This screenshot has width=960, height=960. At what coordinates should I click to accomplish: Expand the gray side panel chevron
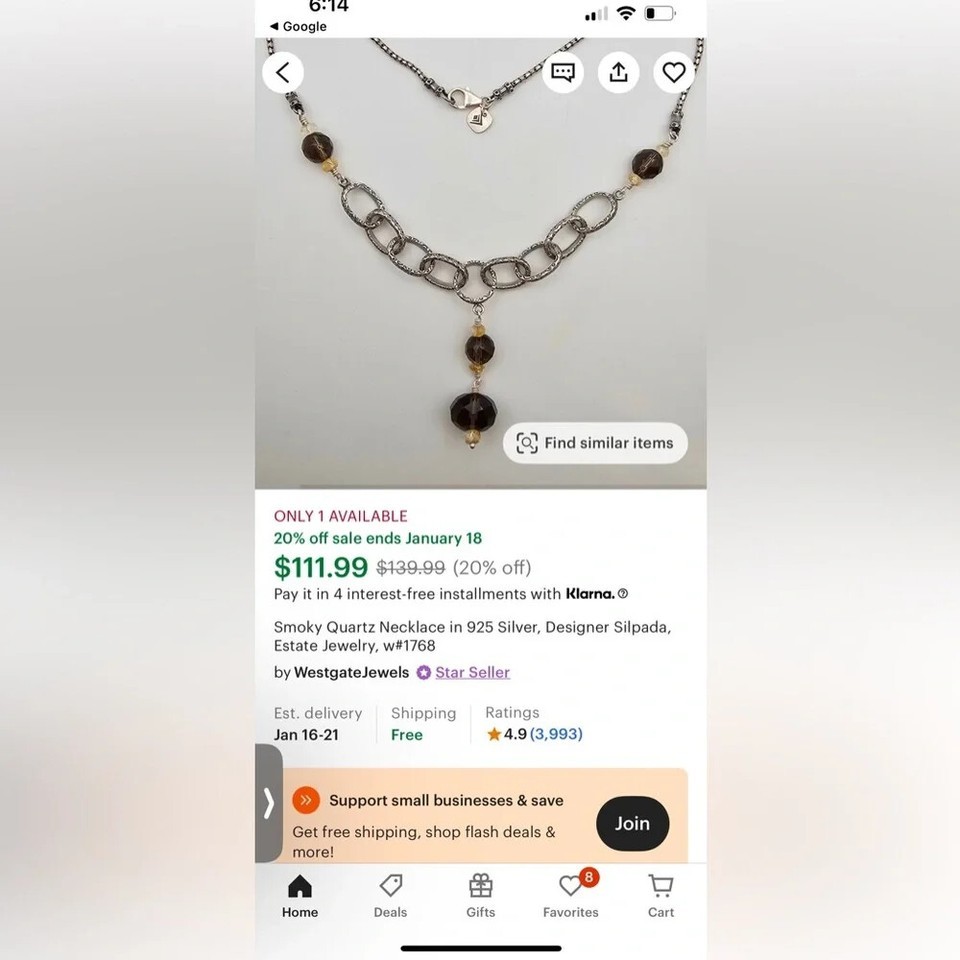[x=269, y=803]
